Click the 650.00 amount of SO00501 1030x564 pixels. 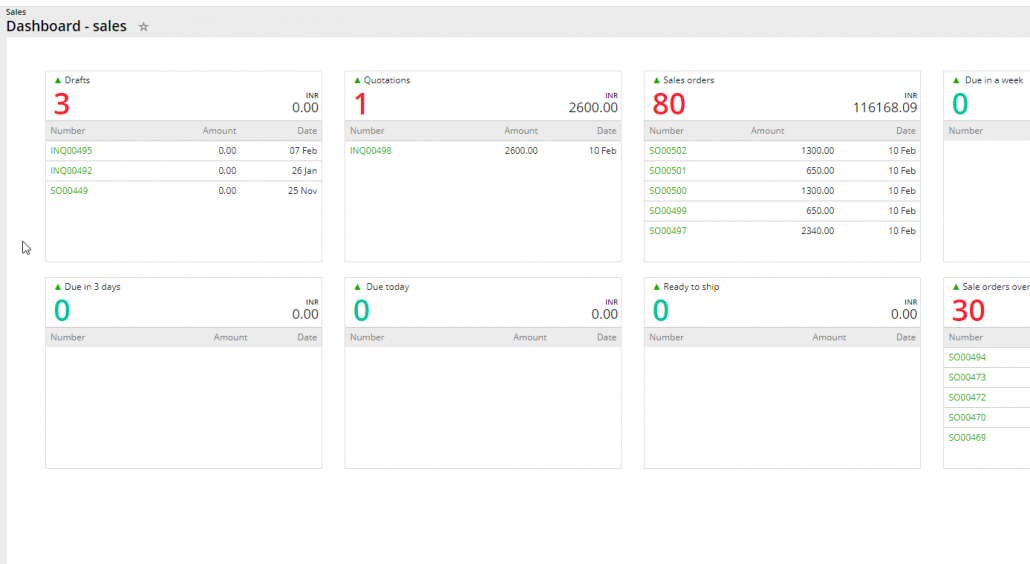[820, 171]
